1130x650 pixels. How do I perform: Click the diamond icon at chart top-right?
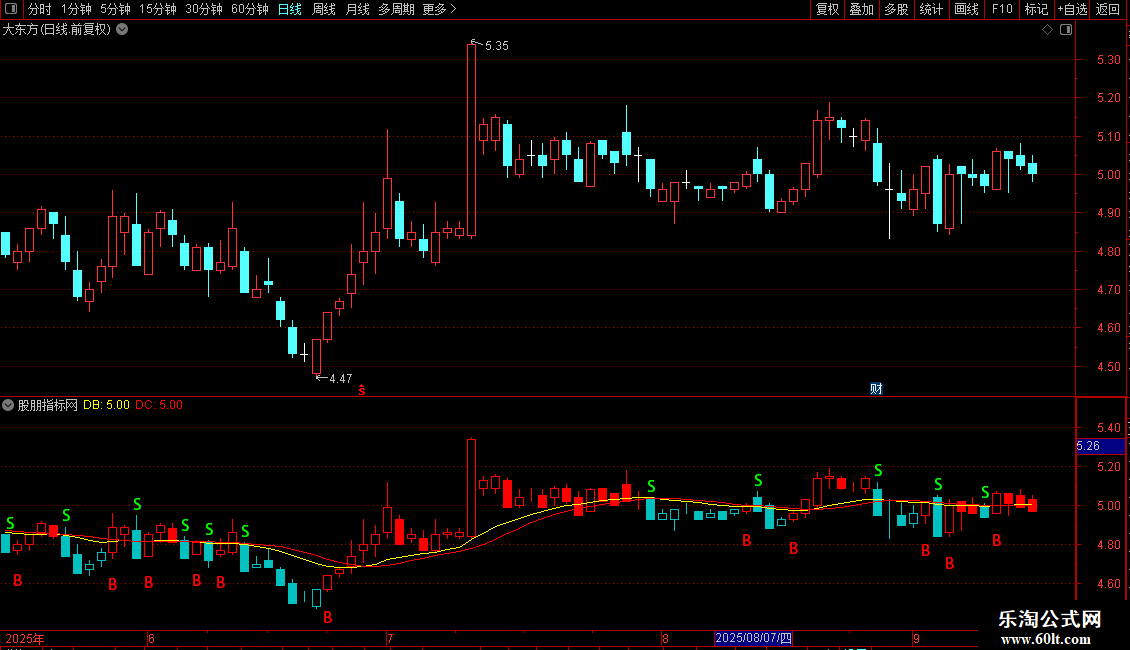coord(1048,30)
